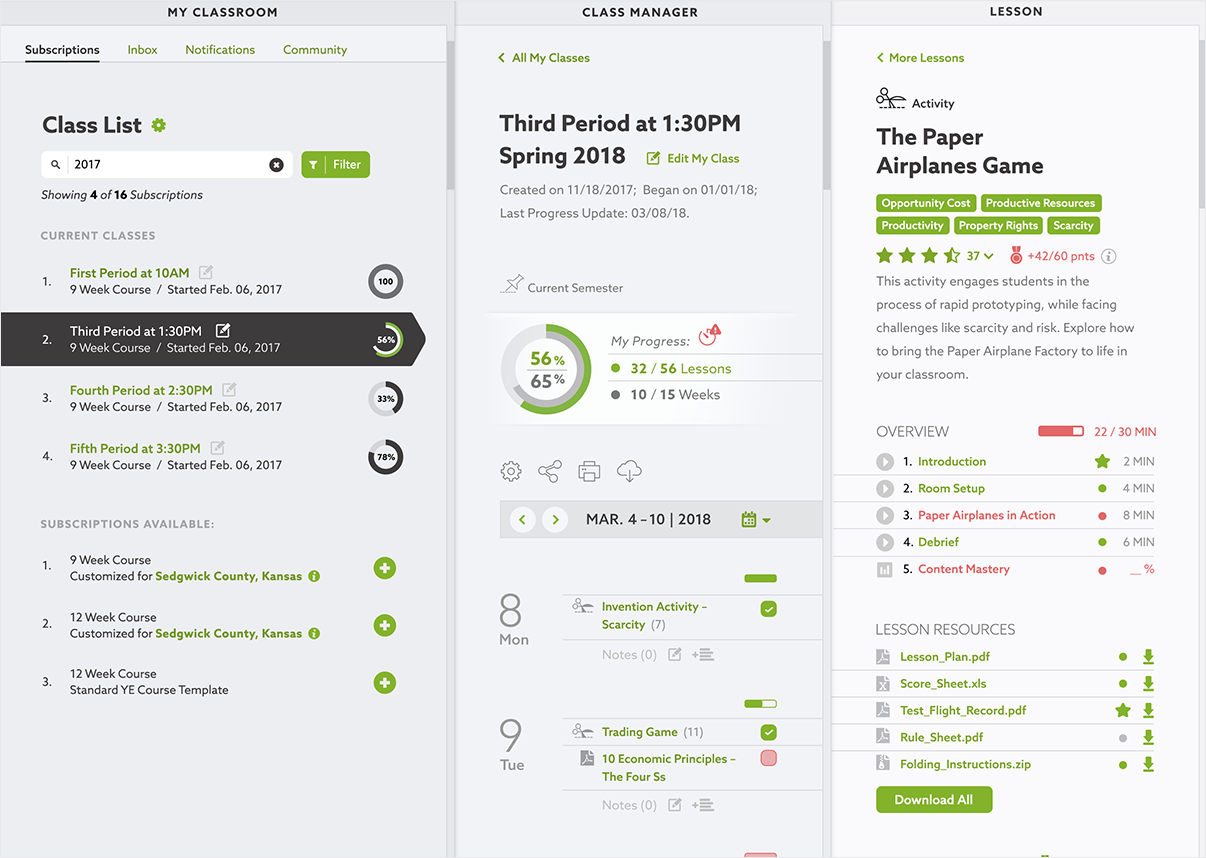Image resolution: width=1206 pixels, height=858 pixels.
Task: Share the class via share icon
Action: 549,471
